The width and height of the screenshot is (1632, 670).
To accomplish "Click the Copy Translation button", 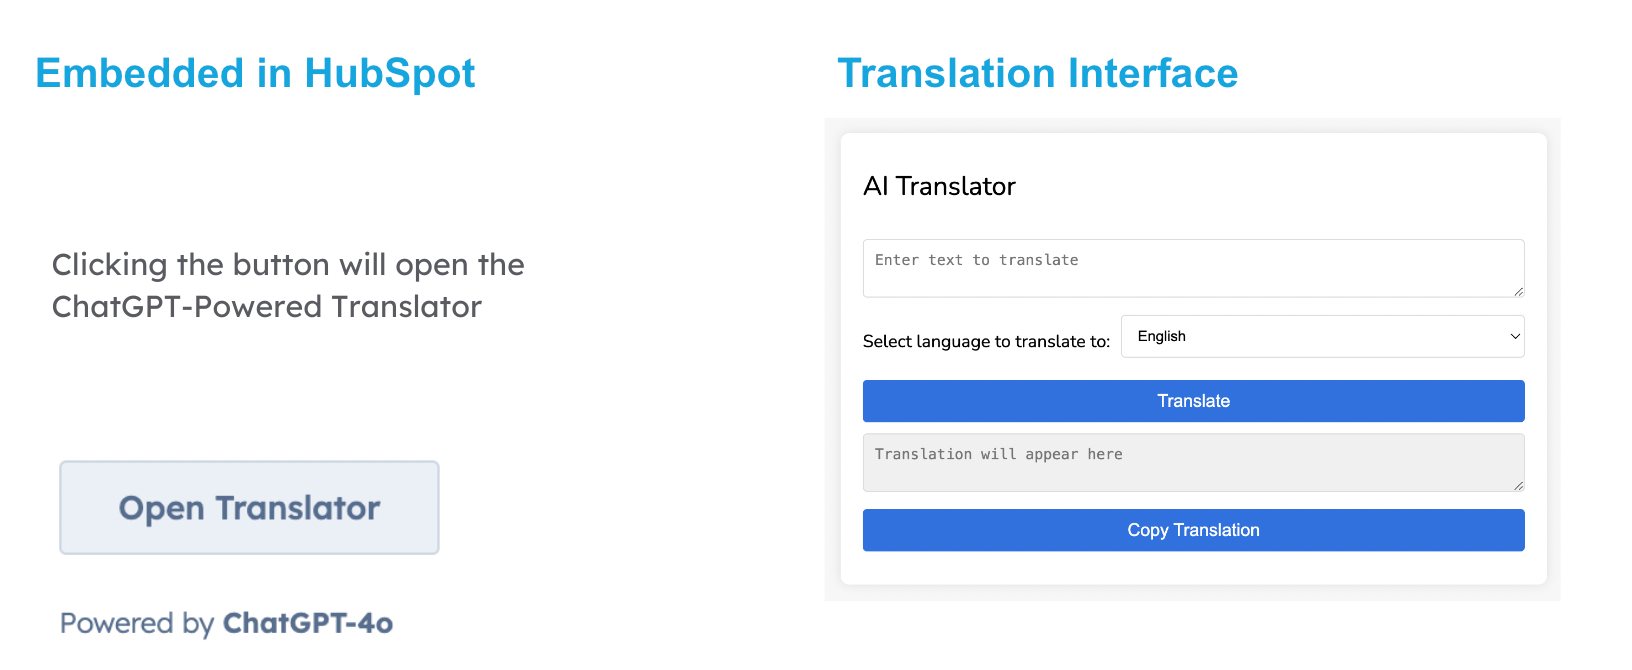I will (1193, 530).
